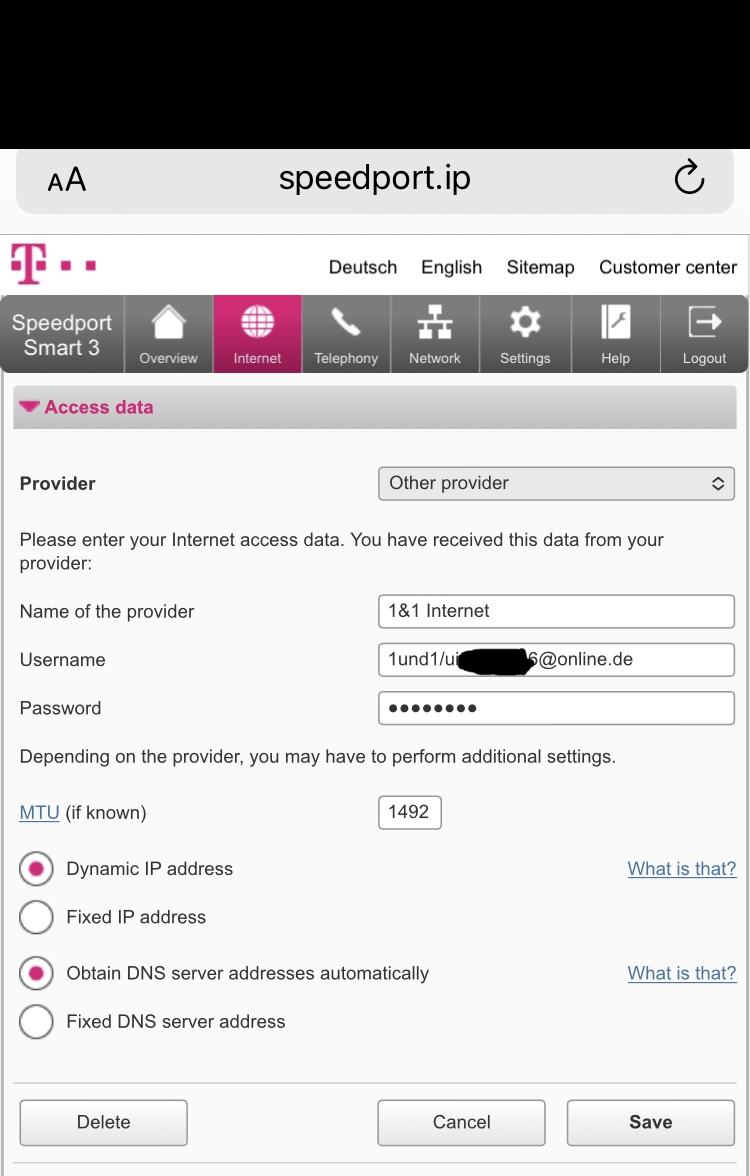Open the Overview house icon
Screen dimensions: 750x1176
(168, 323)
